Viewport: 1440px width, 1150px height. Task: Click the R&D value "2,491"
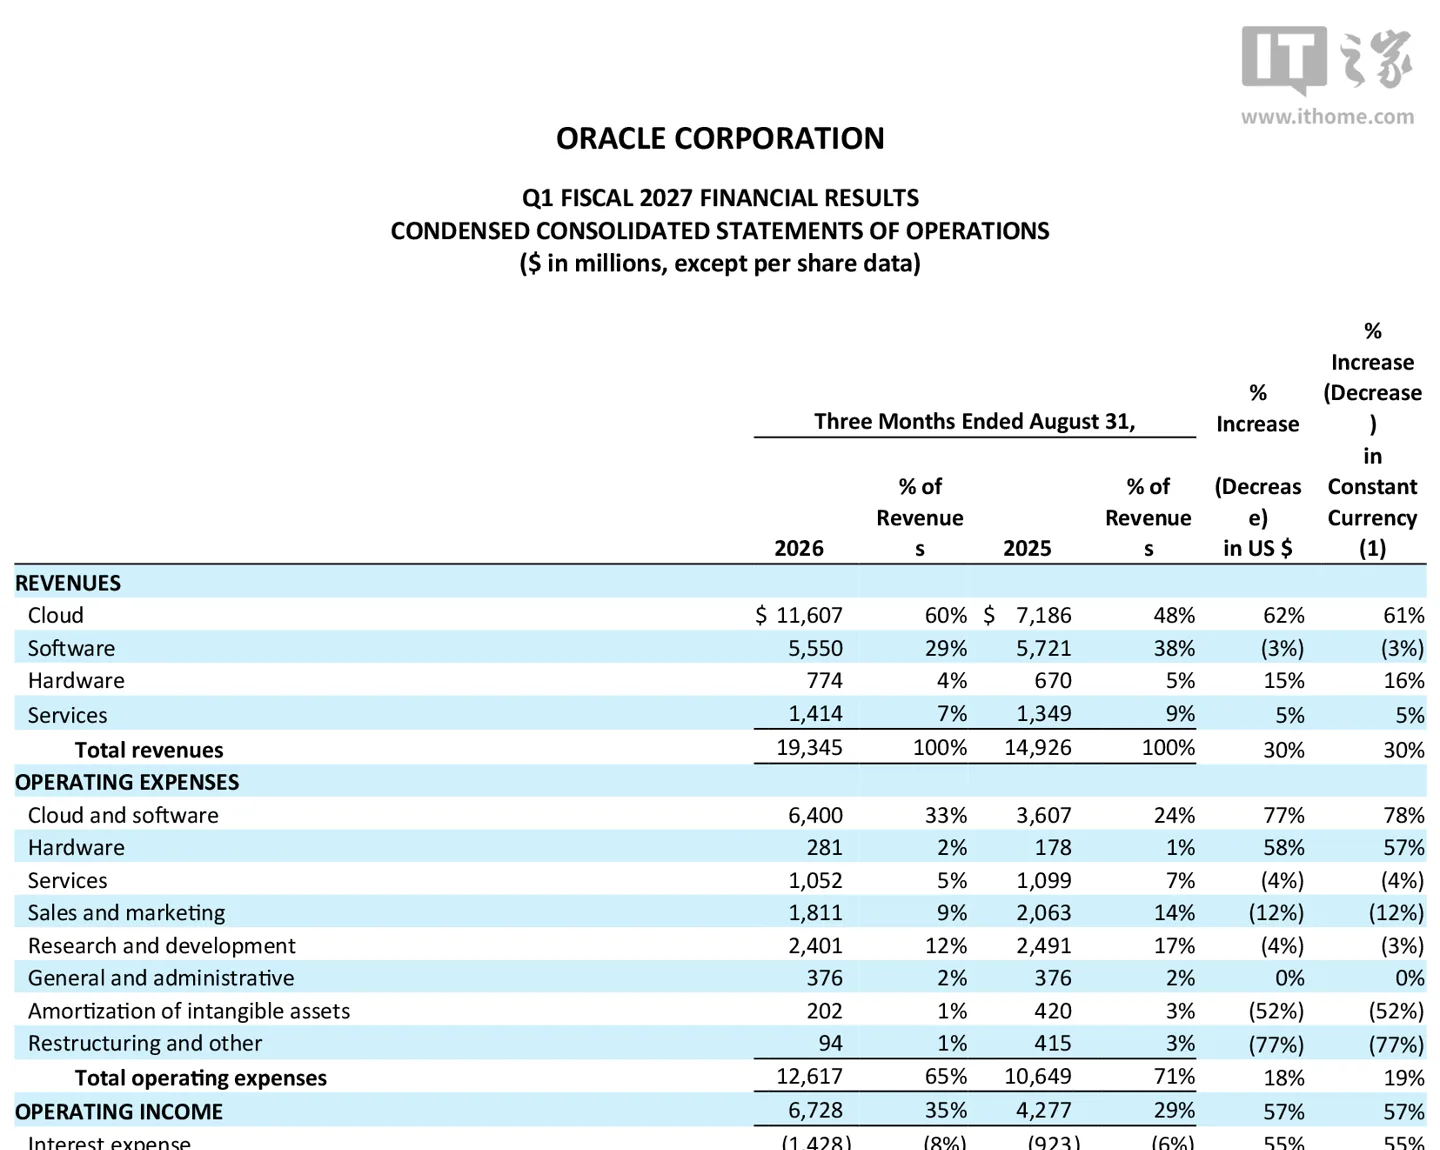(1043, 945)
